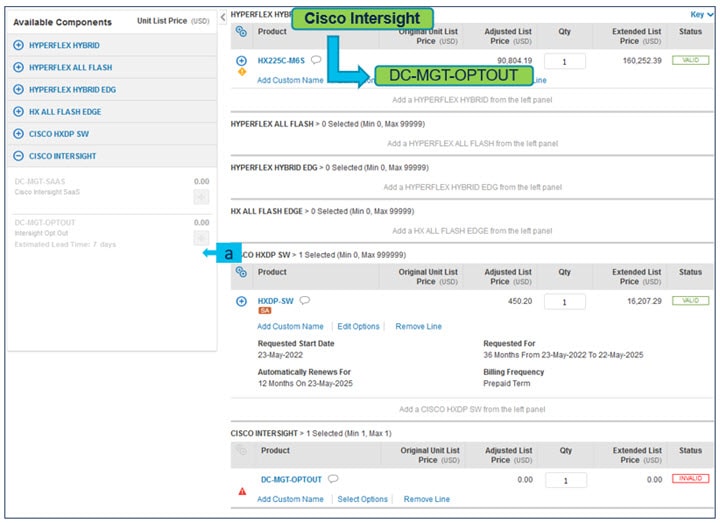Expand the HXDP-SW line item
The width and height of the screenshot is (720, 523).
coord(241,301)
